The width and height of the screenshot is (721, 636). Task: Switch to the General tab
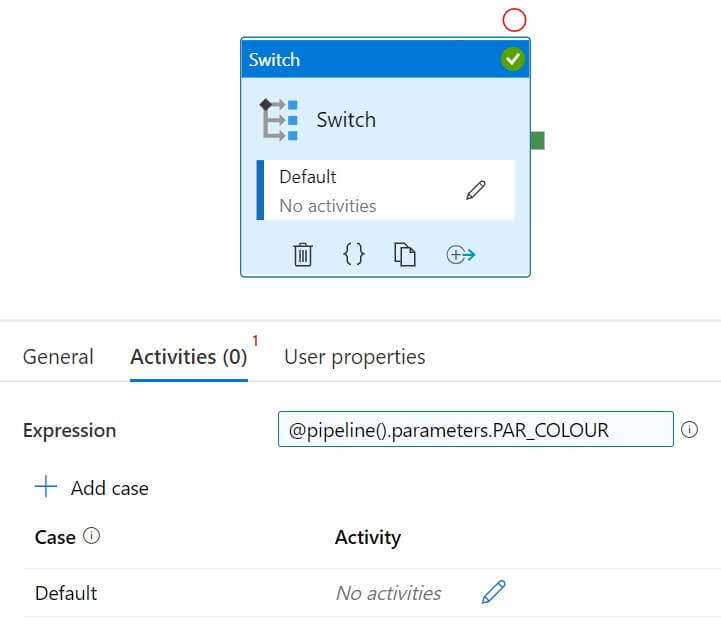58,357
